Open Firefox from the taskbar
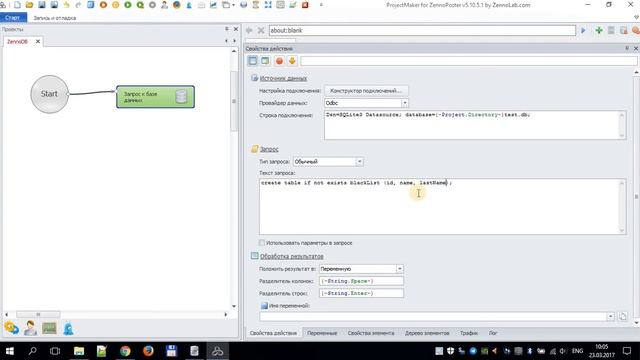The image size is (640, 360). 148,351
